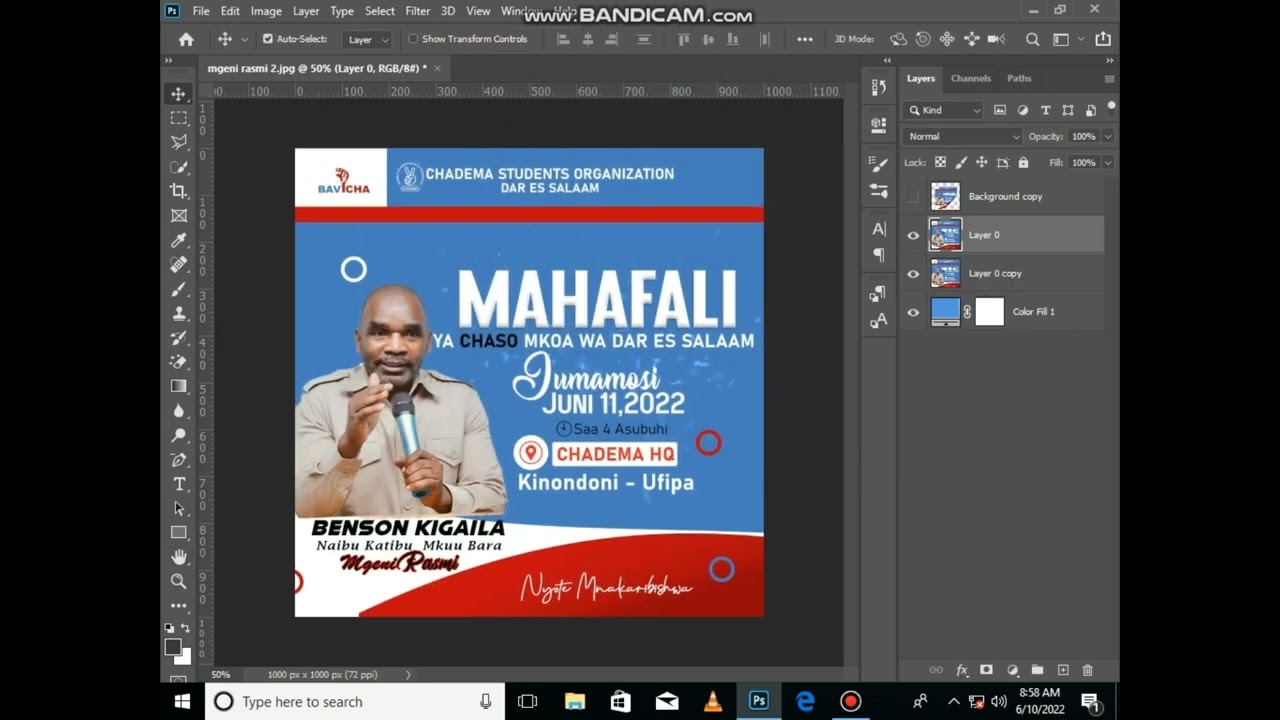Select the Rectangle shape tool
This screenshot has width=1280, height=720.
point(179,532)
